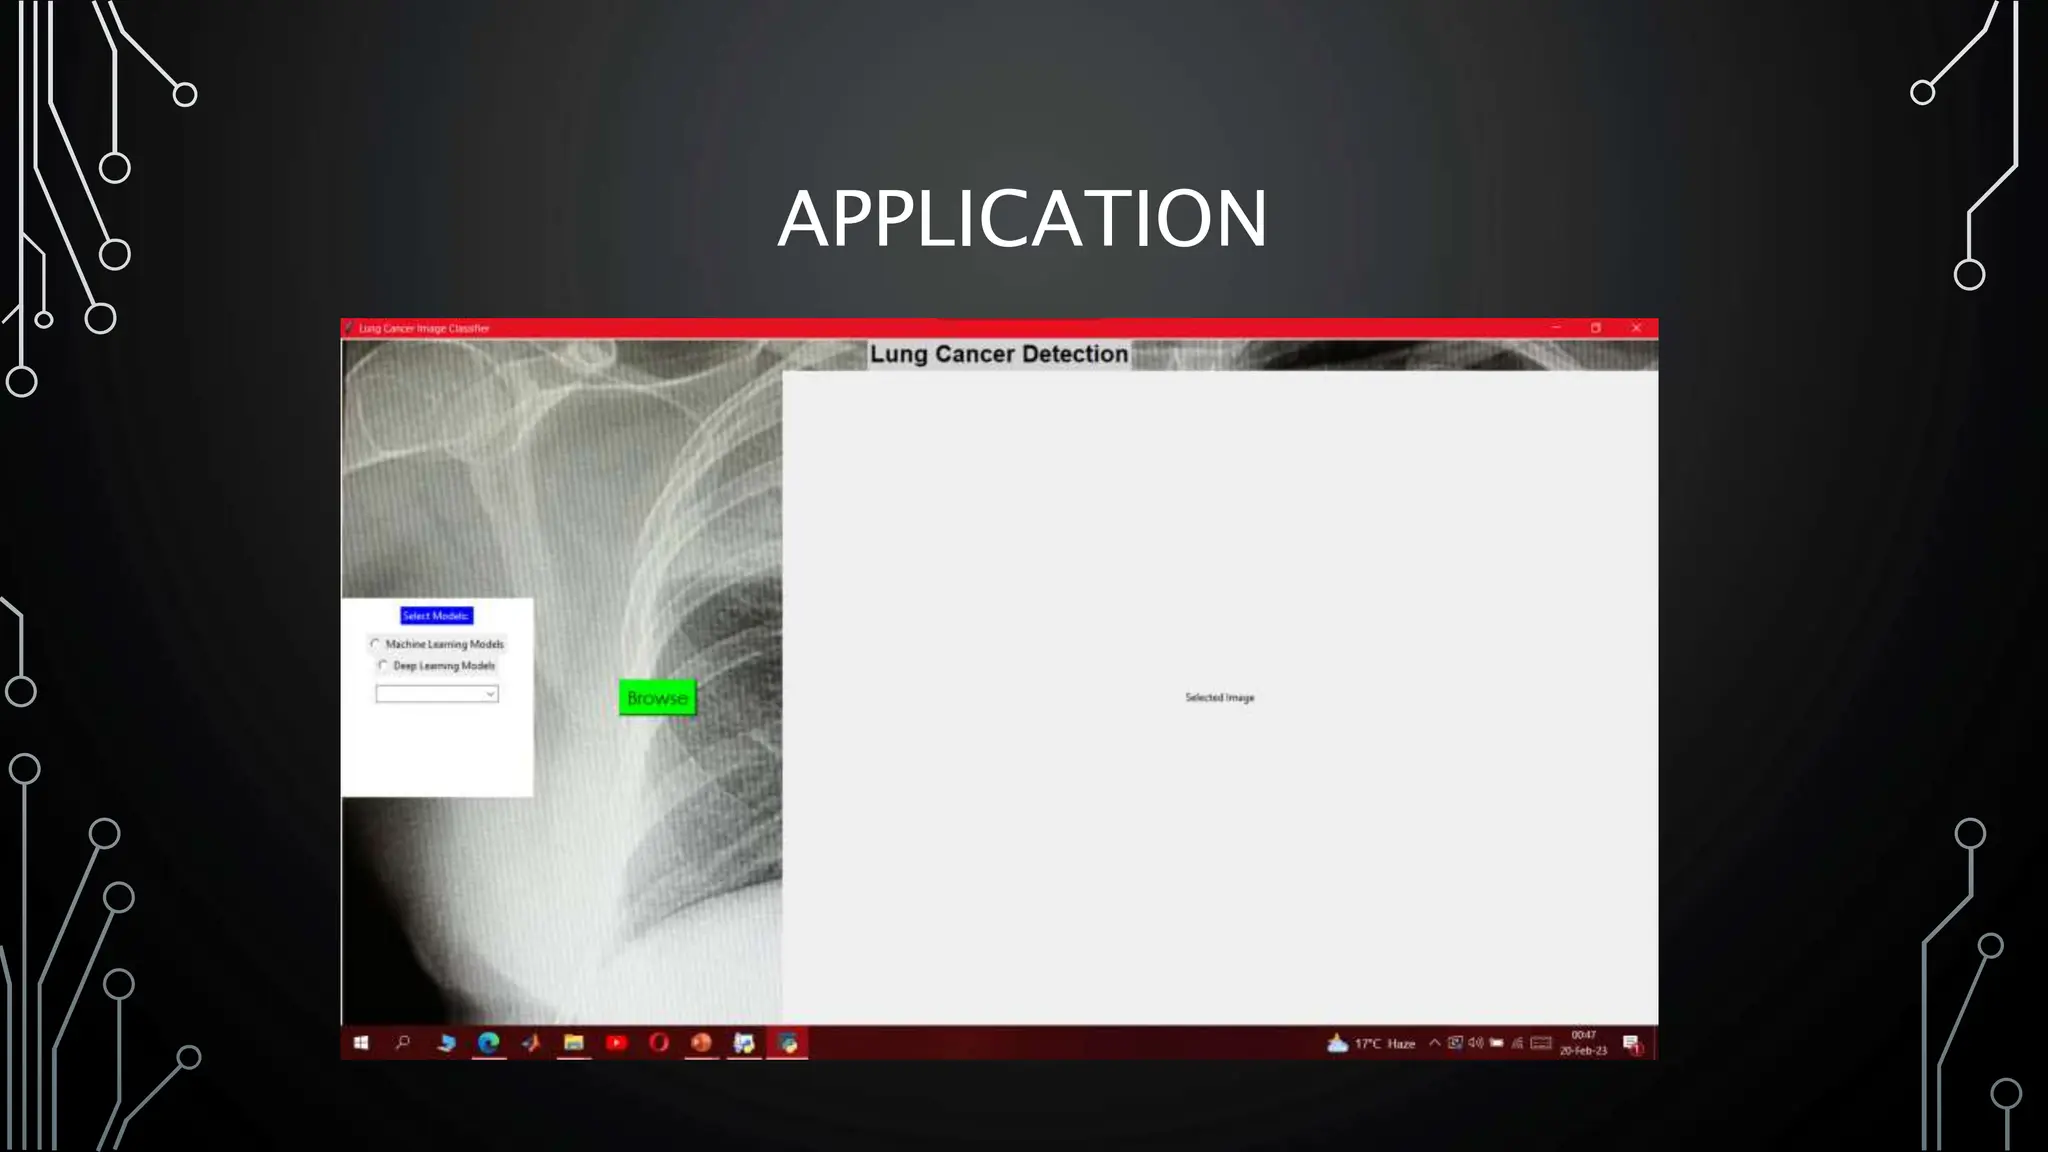Viewport: 2048px width, 1152px height.
Task: Open MATLAB from the taskbar
Action: click(x=531, y=1043)
